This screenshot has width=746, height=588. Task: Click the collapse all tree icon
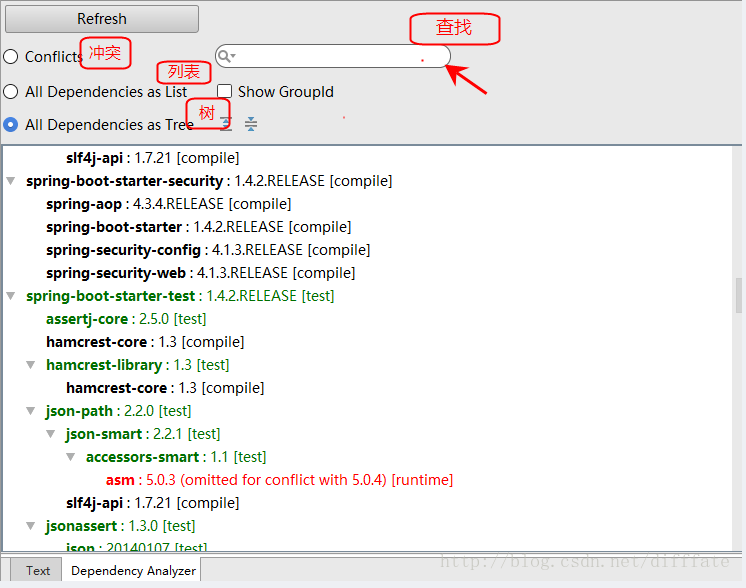pos(251,124)
